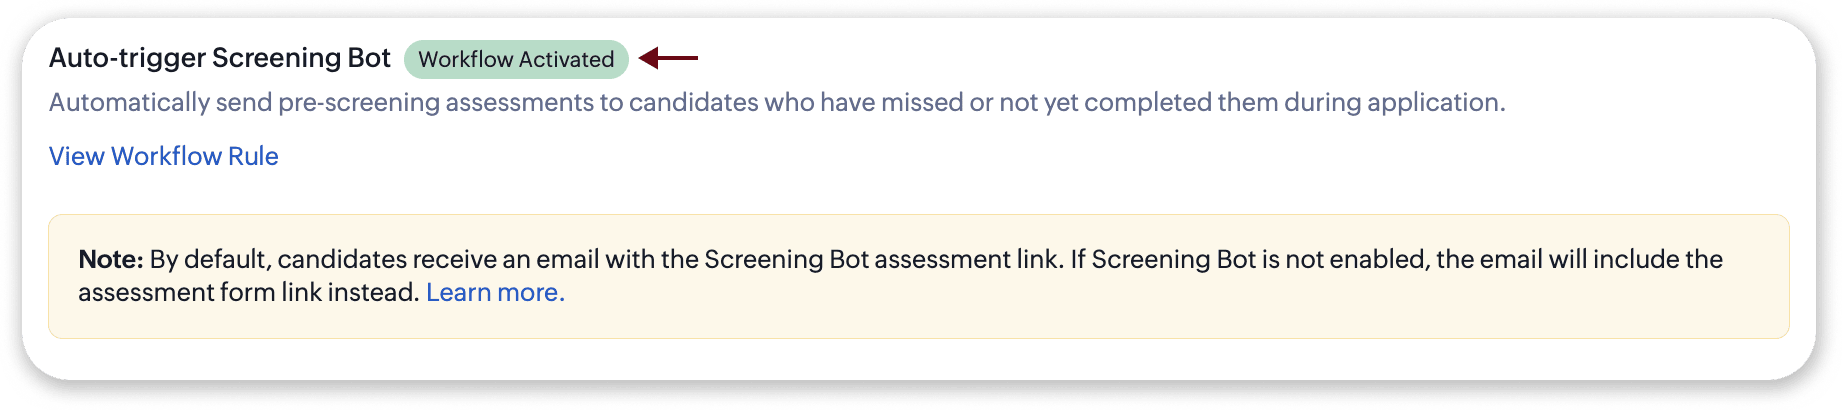Click the bold Note: label

click(x=111, y=259)
